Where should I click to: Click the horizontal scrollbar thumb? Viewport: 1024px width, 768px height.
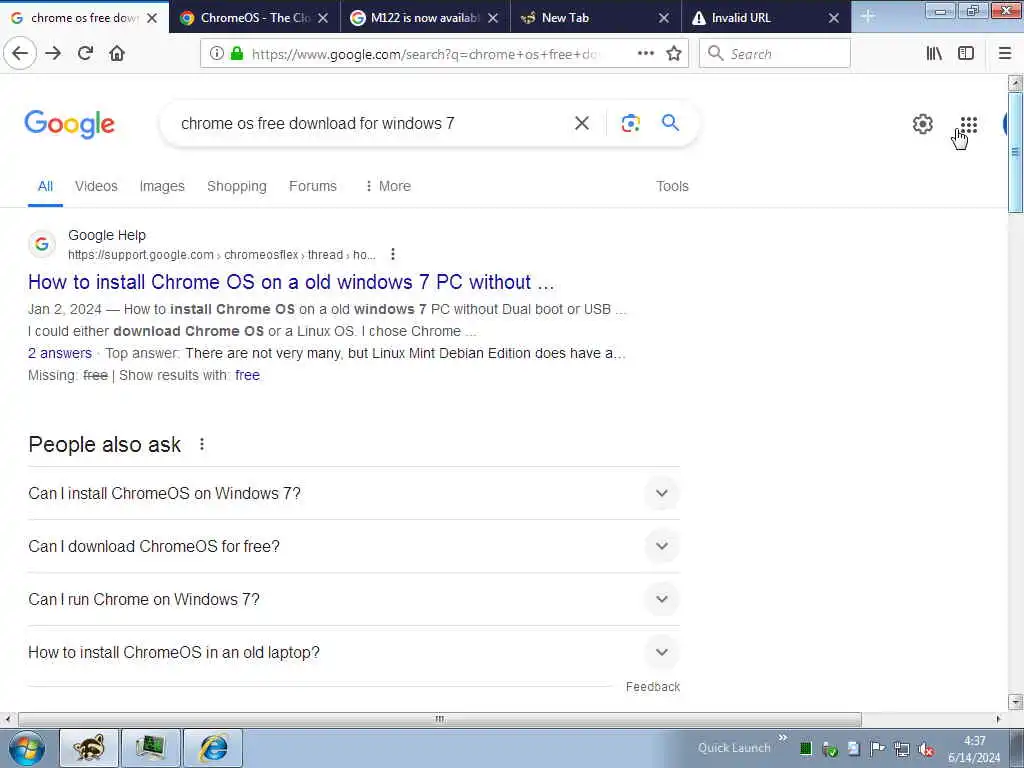click(x=440, y=719)
